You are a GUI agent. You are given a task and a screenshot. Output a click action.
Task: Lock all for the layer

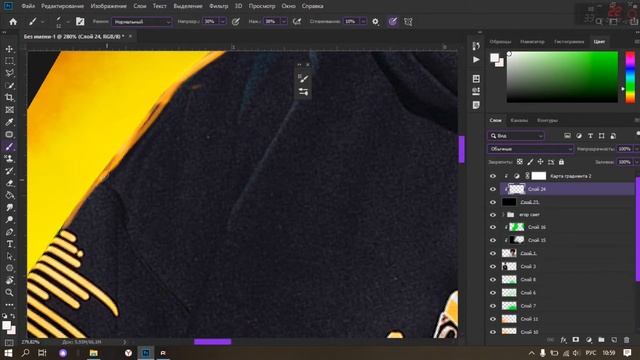(x=561, y=162)
